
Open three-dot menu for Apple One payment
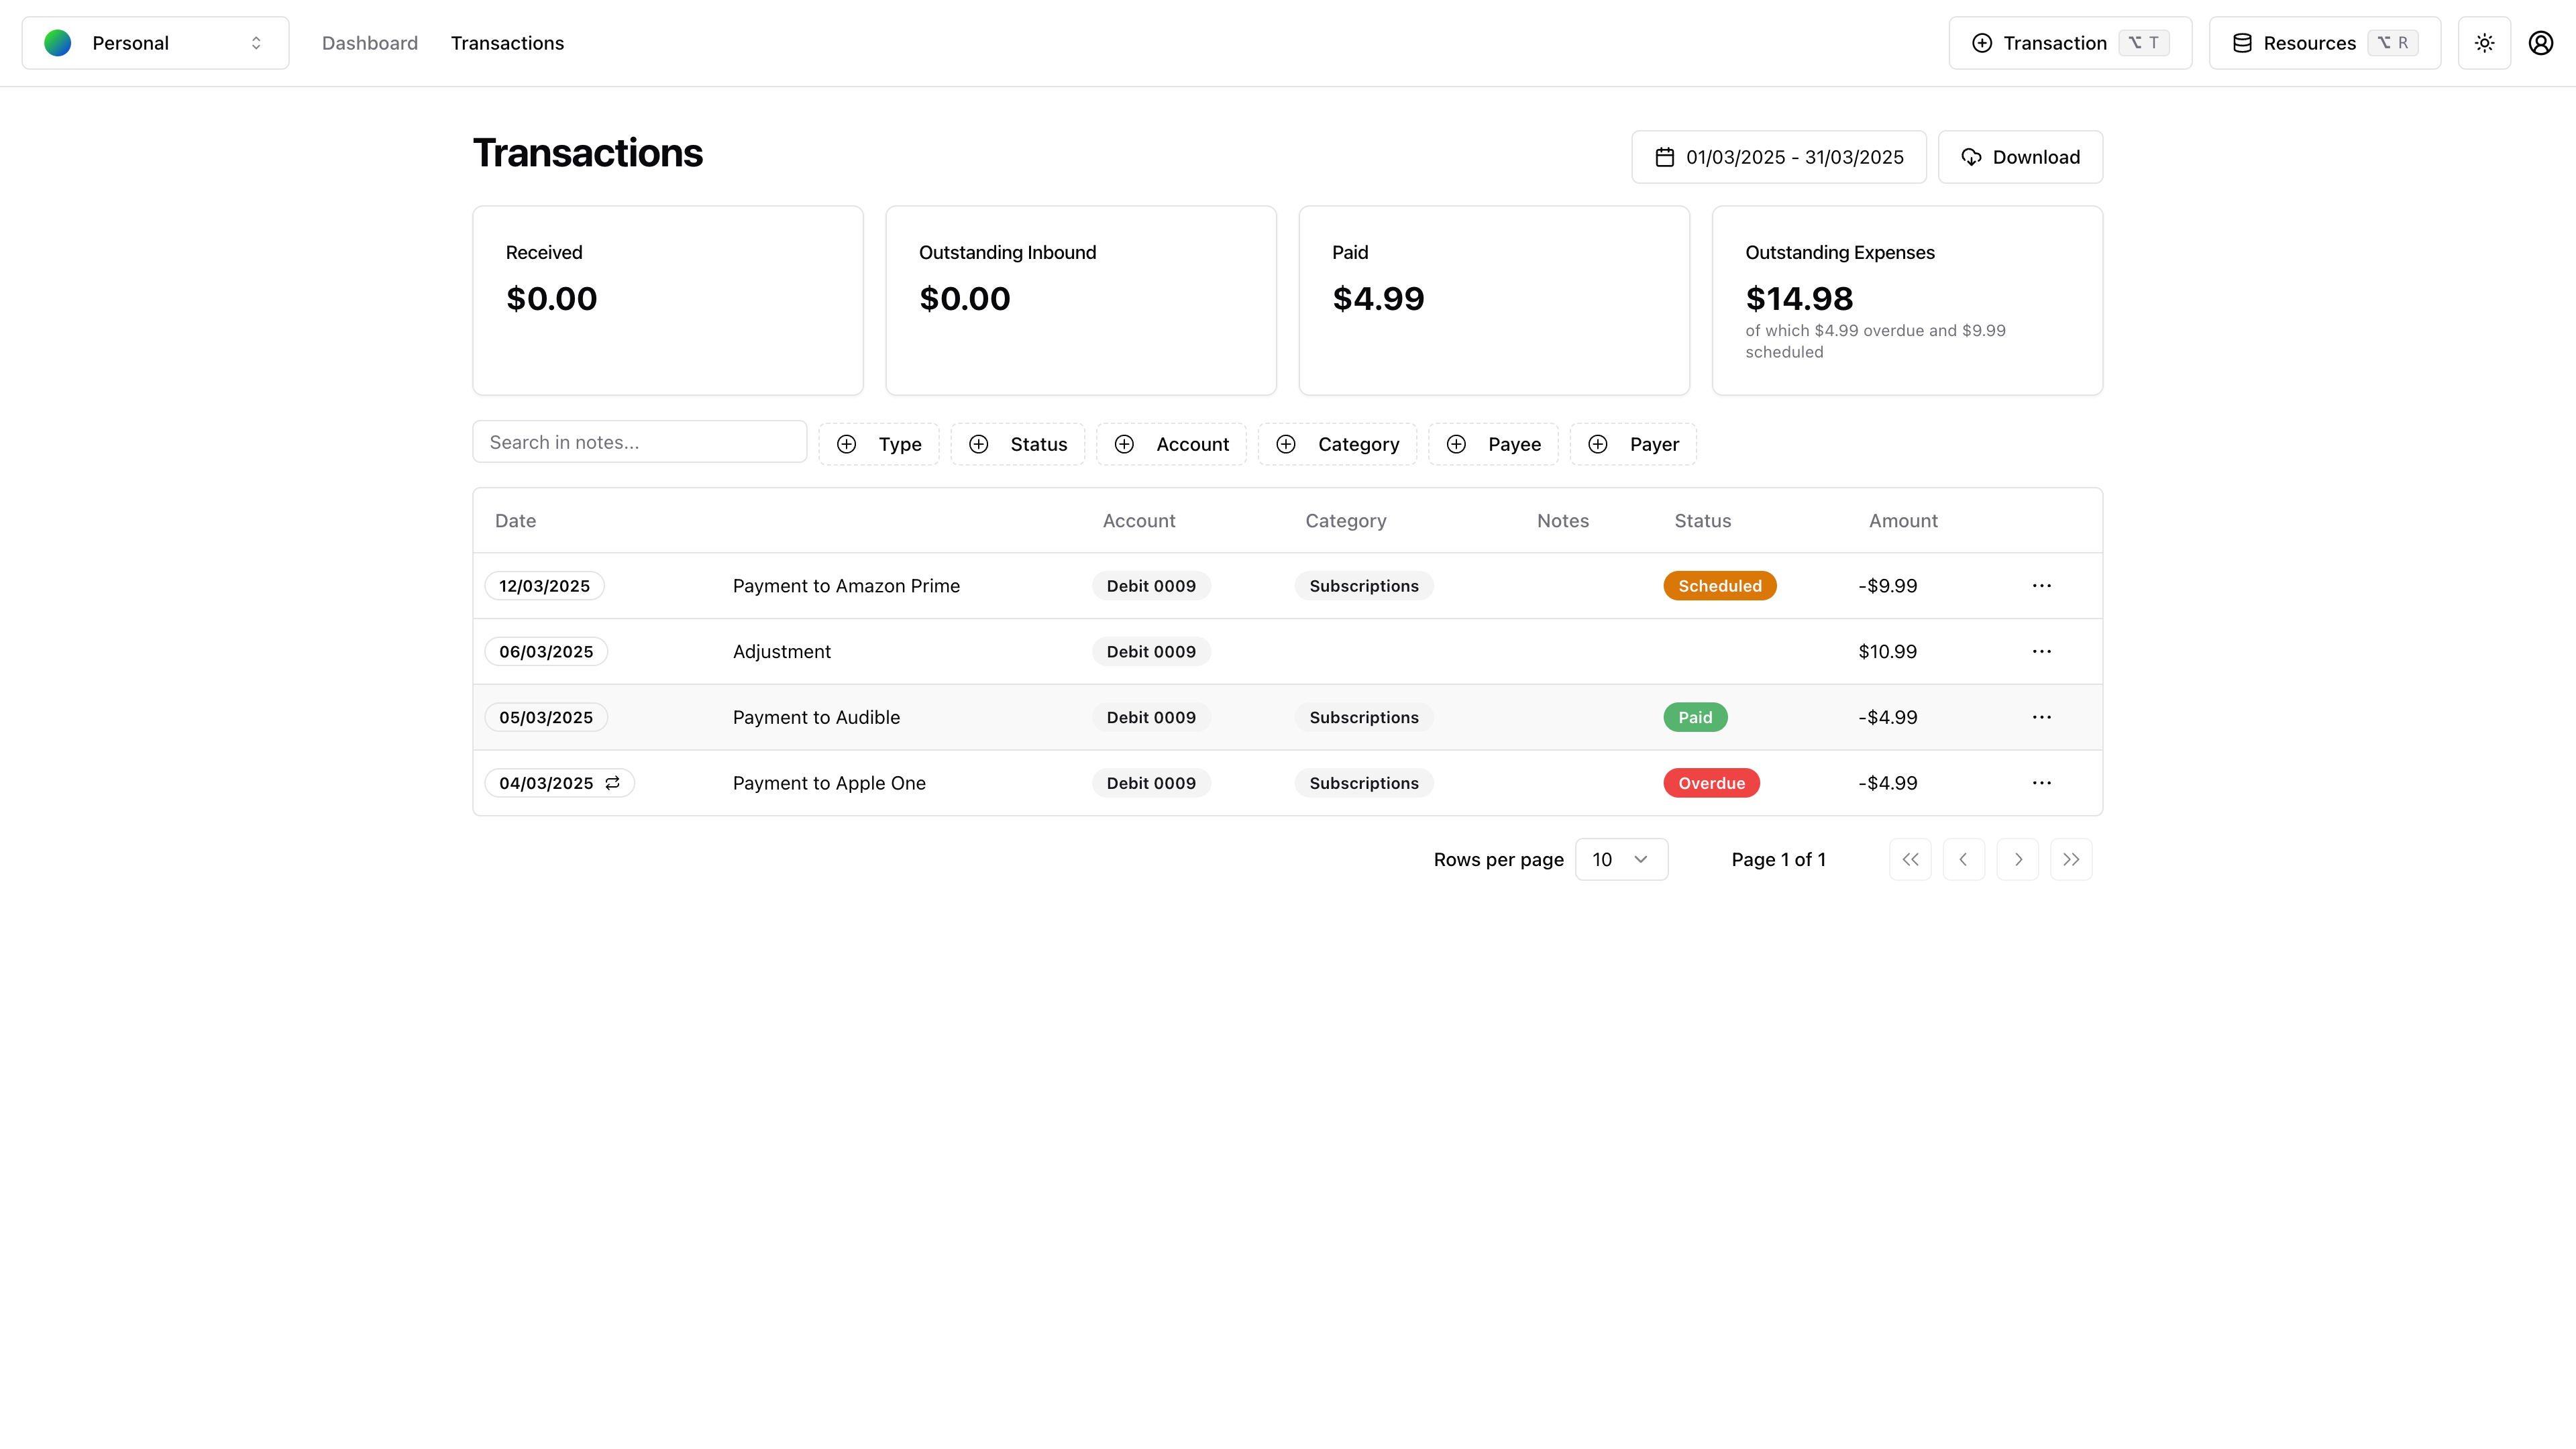click(2041, 783)
